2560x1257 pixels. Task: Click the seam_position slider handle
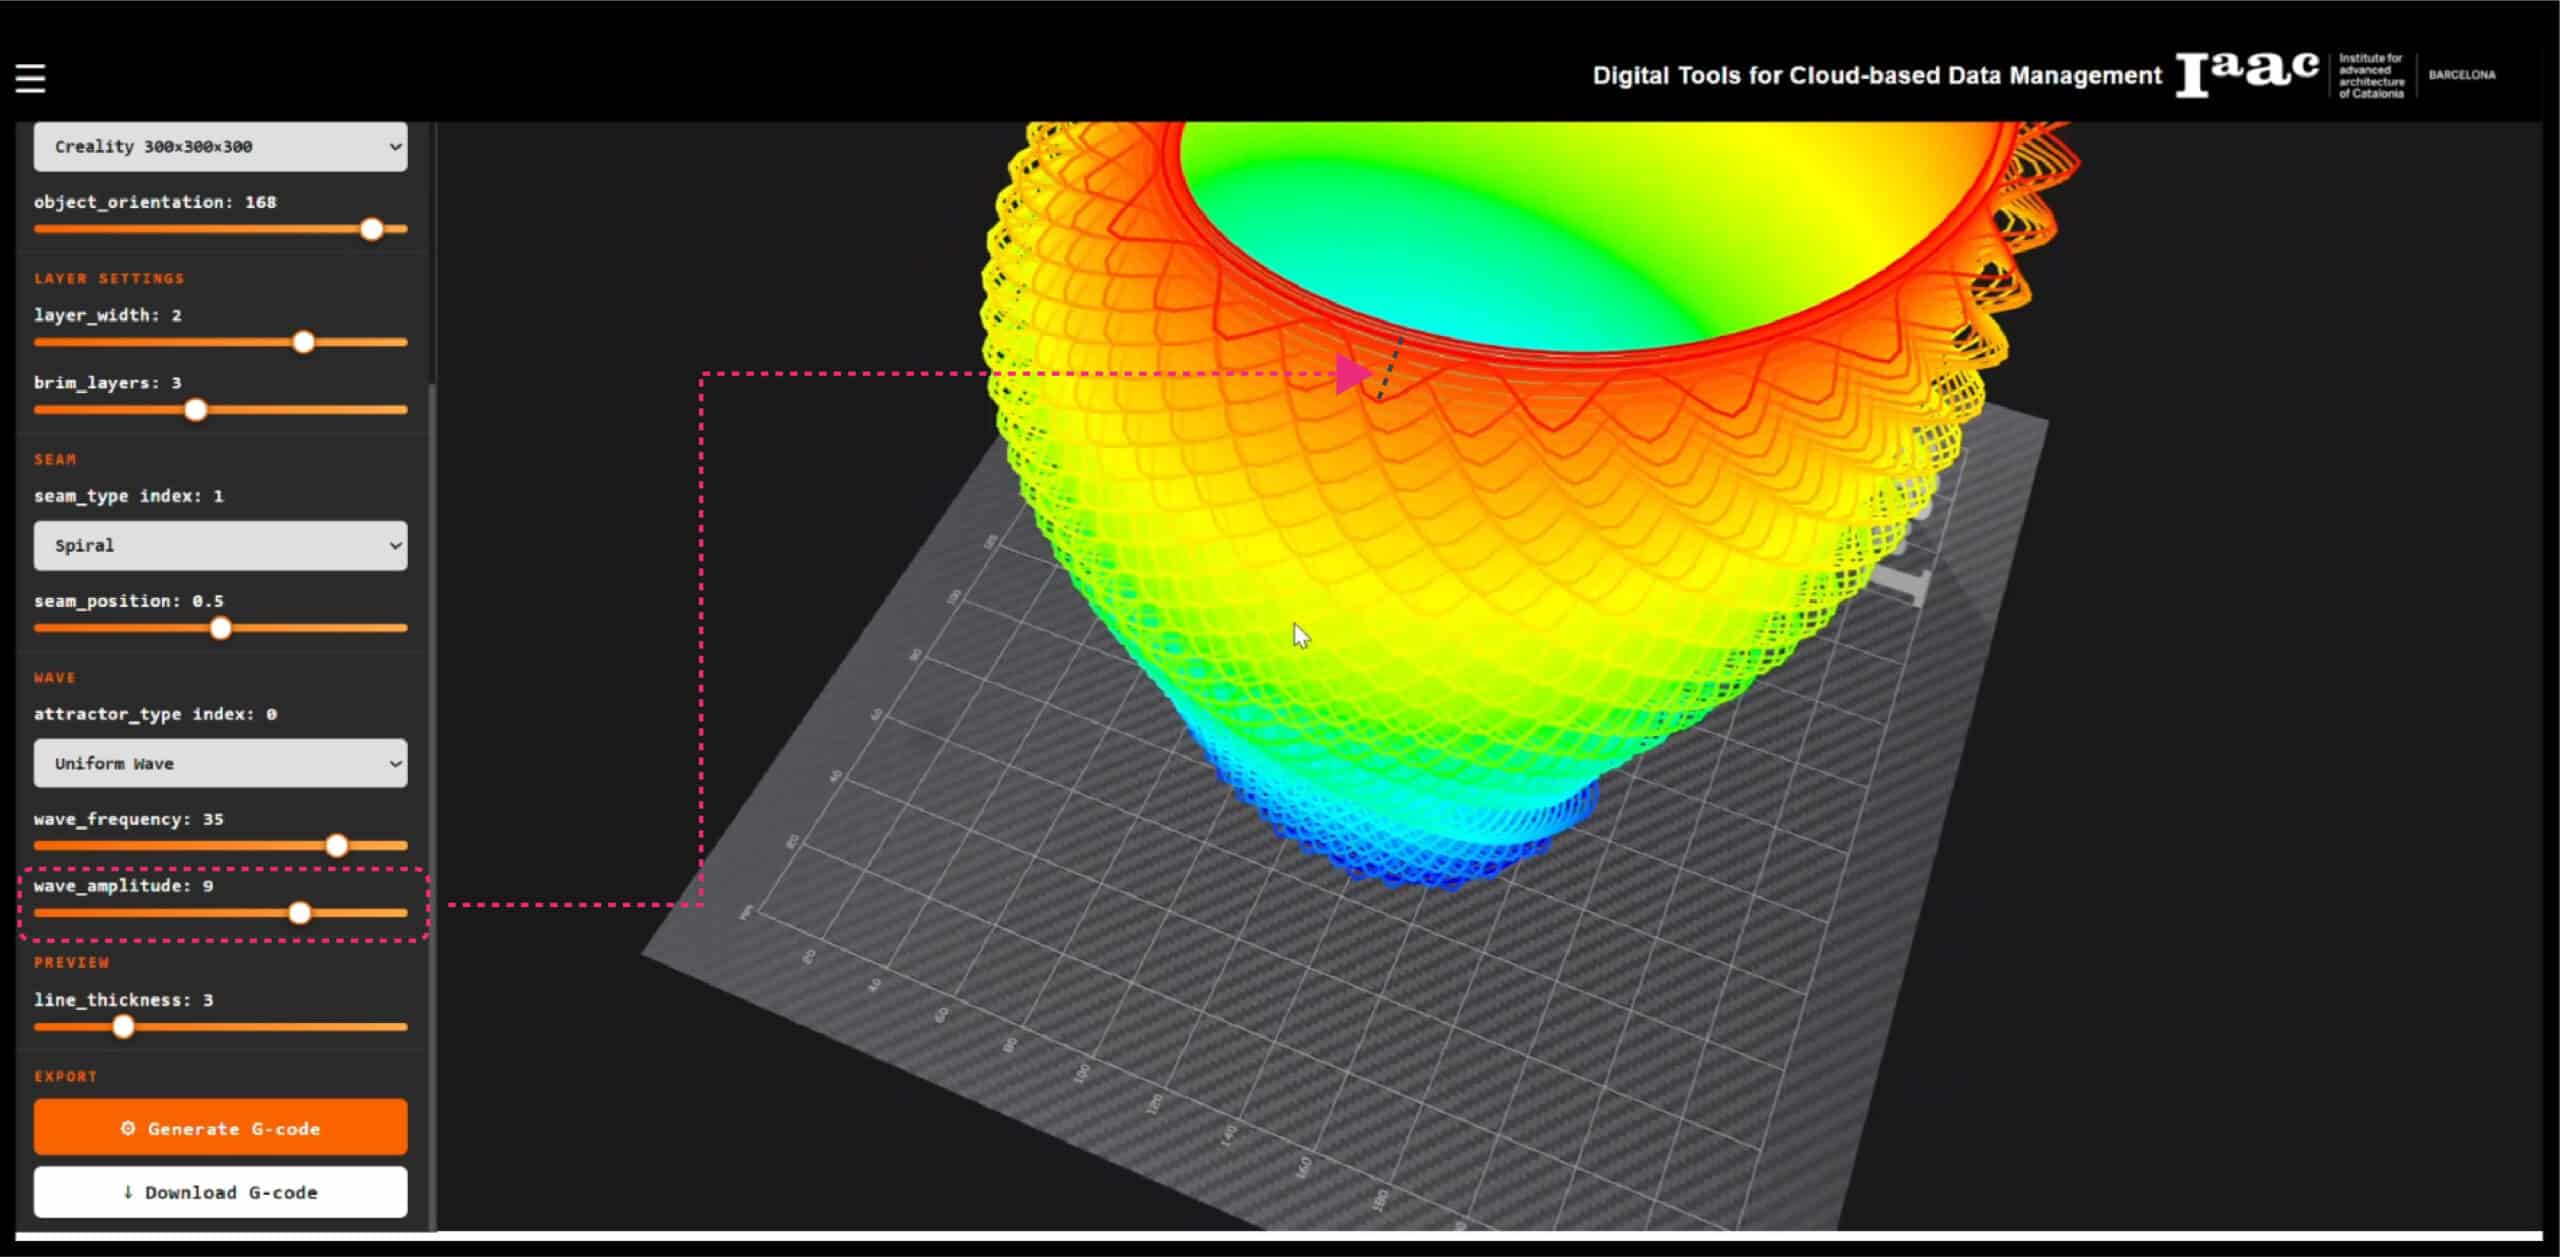pos(221,628)
